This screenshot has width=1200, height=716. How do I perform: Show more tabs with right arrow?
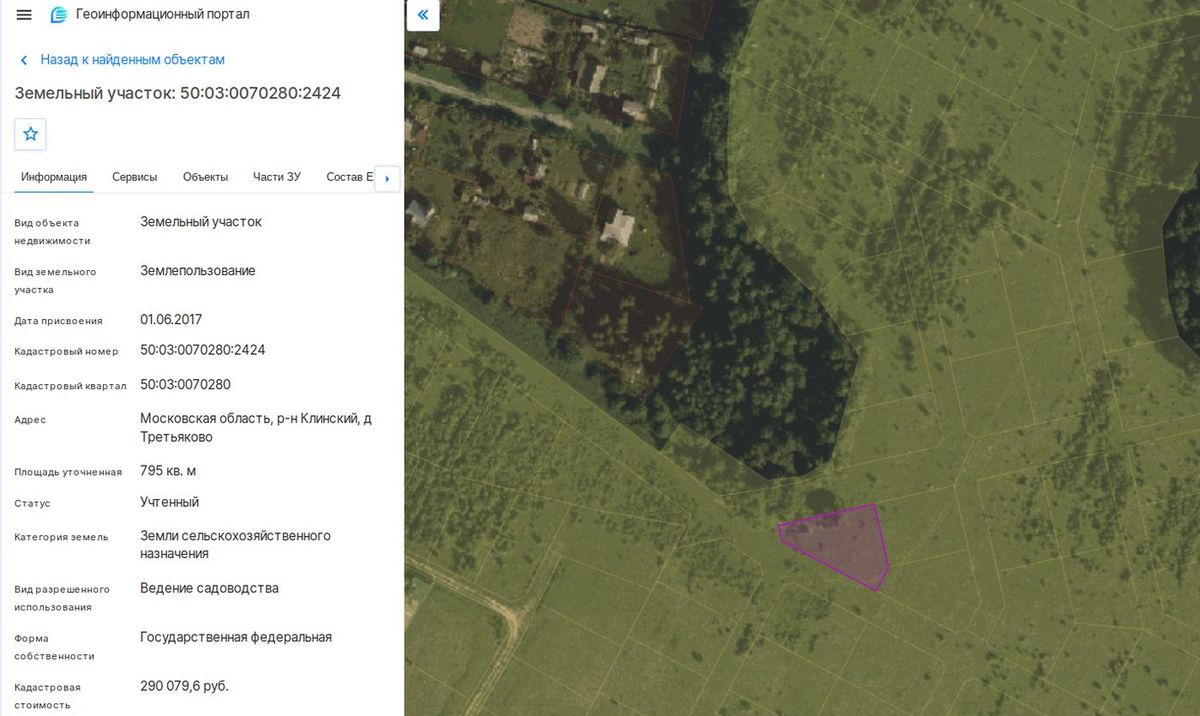tap(387, 178)
